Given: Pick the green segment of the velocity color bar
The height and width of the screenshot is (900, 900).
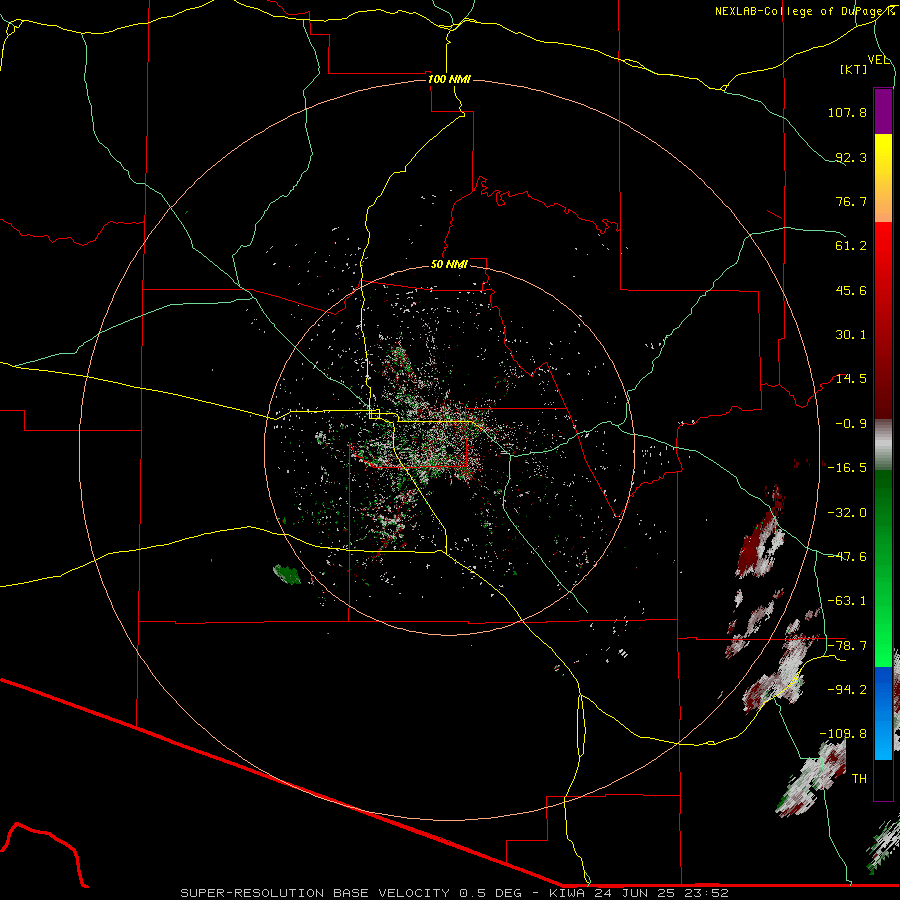Looking at the screenshot, I should click(883, 568).
